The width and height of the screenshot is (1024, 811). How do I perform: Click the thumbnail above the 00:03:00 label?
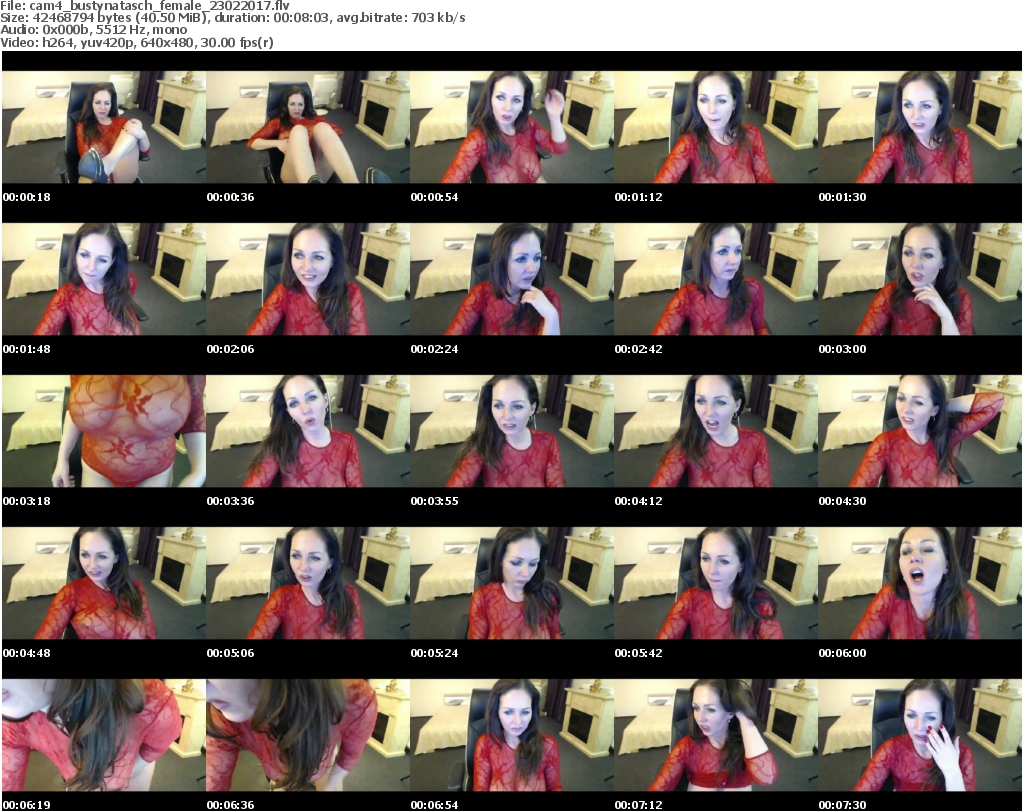[x=920, y=279]
